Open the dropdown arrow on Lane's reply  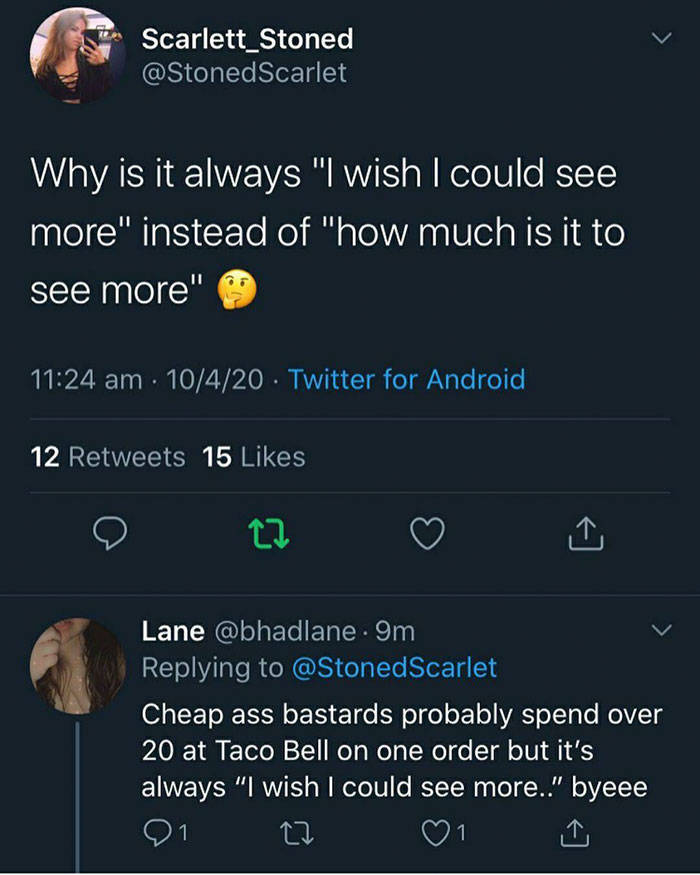660,632
